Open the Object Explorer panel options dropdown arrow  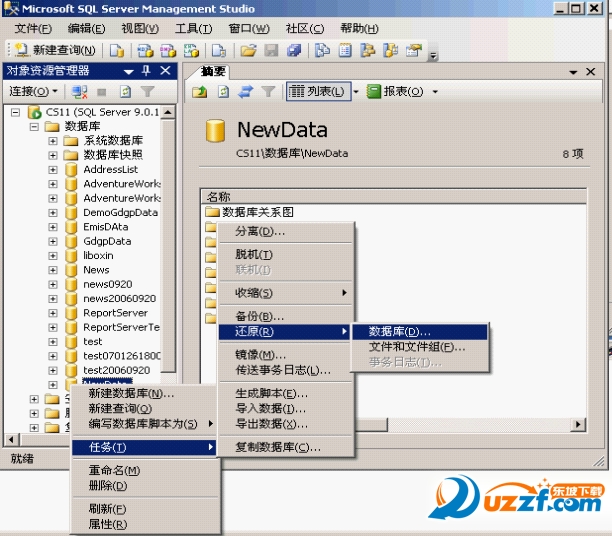[129, 71]
